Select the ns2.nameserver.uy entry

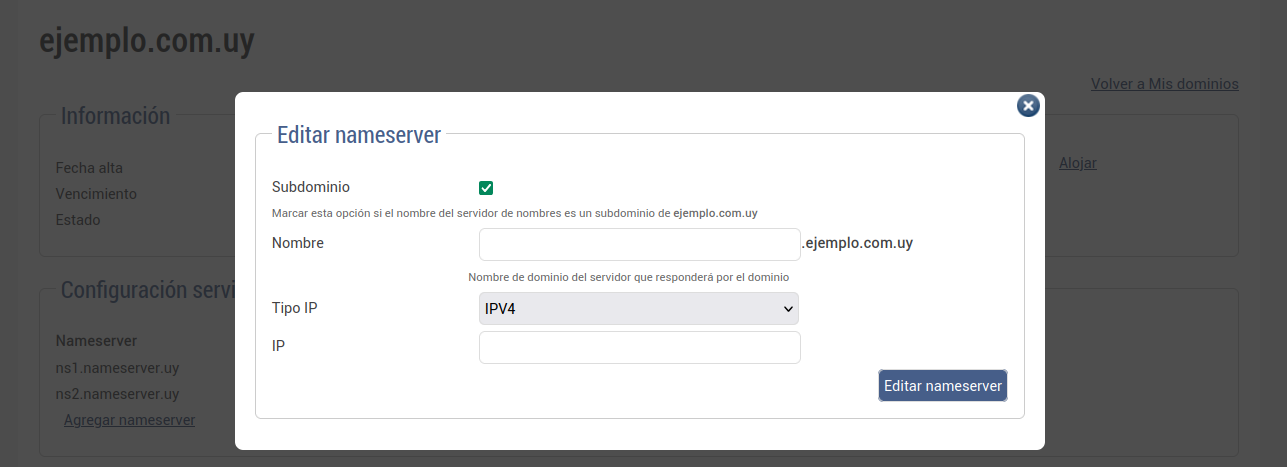(117, 394)
